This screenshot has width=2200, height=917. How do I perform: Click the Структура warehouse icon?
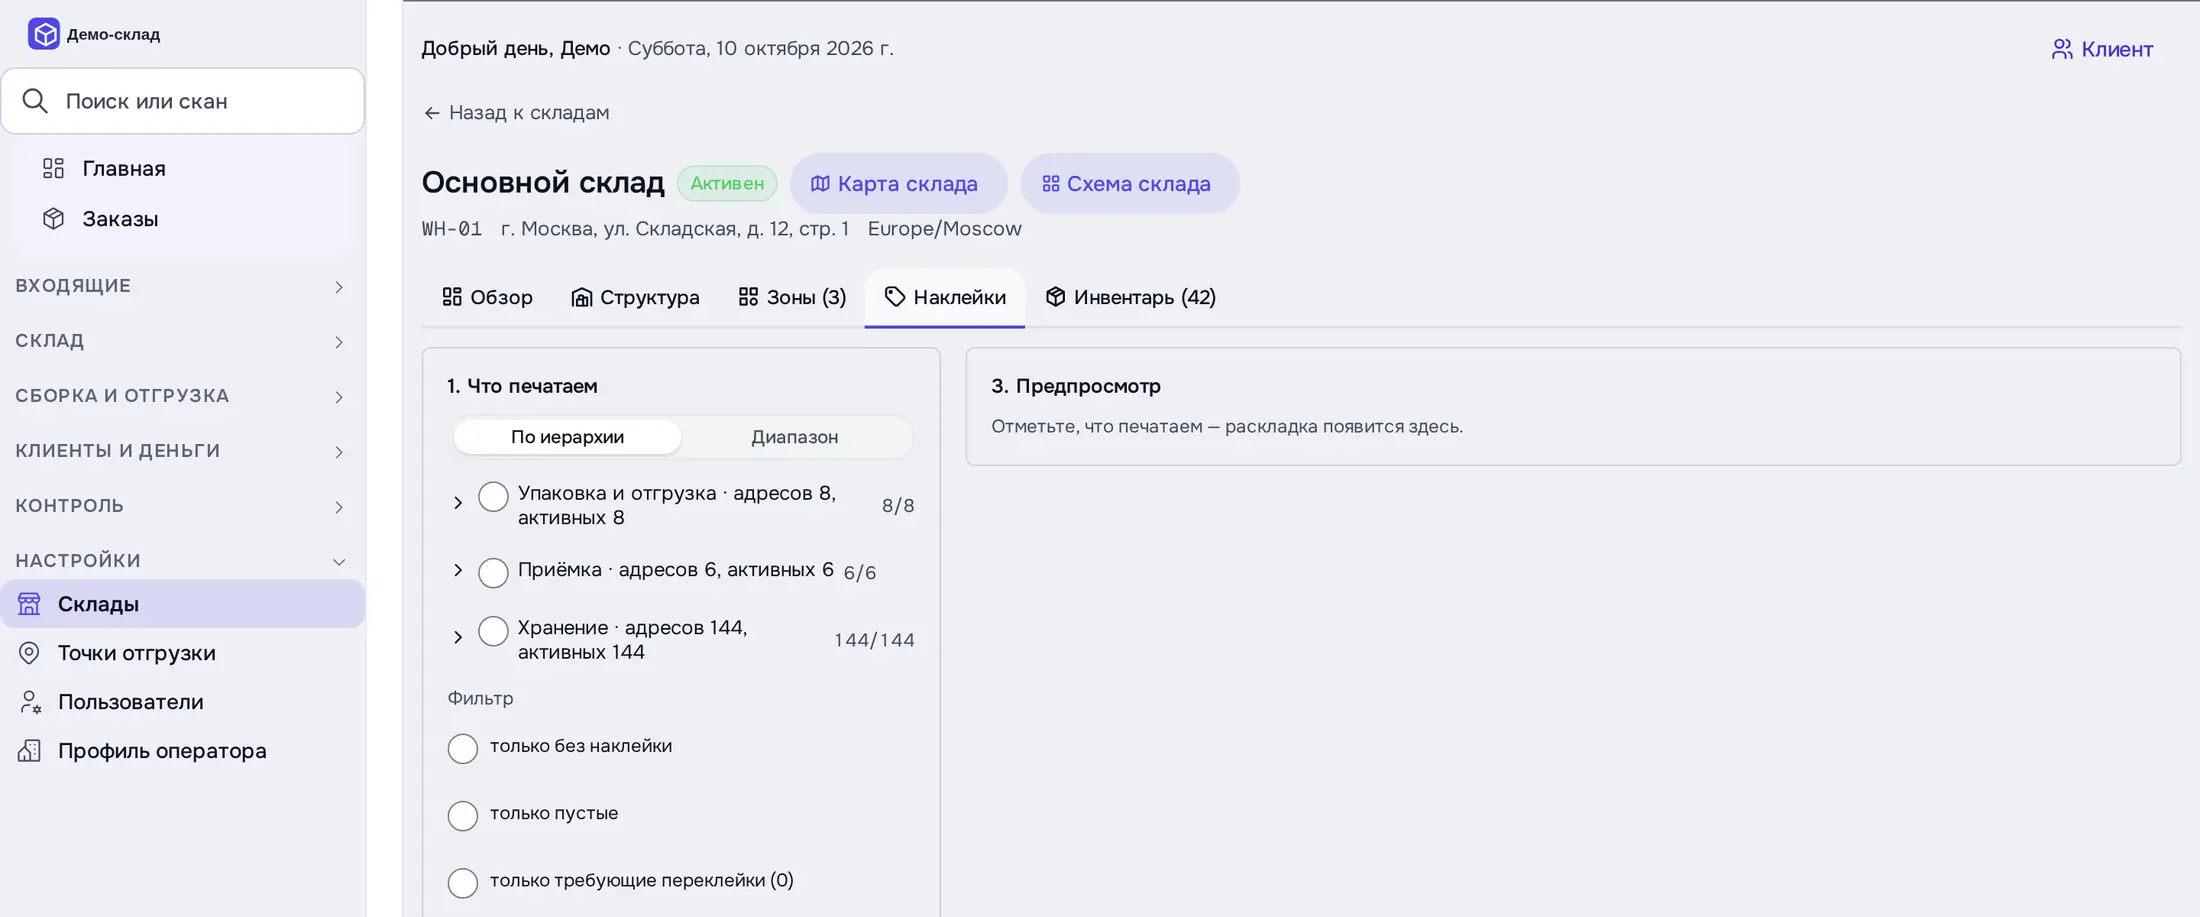coord(581,297)
